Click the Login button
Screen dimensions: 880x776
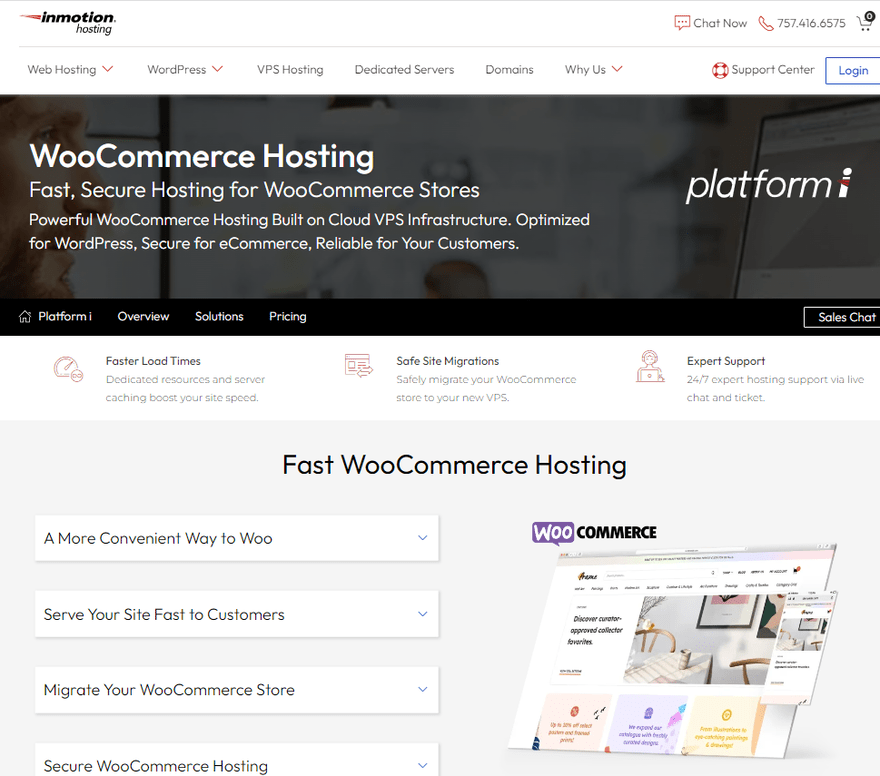pyautogui.click(x=852, y=71)
